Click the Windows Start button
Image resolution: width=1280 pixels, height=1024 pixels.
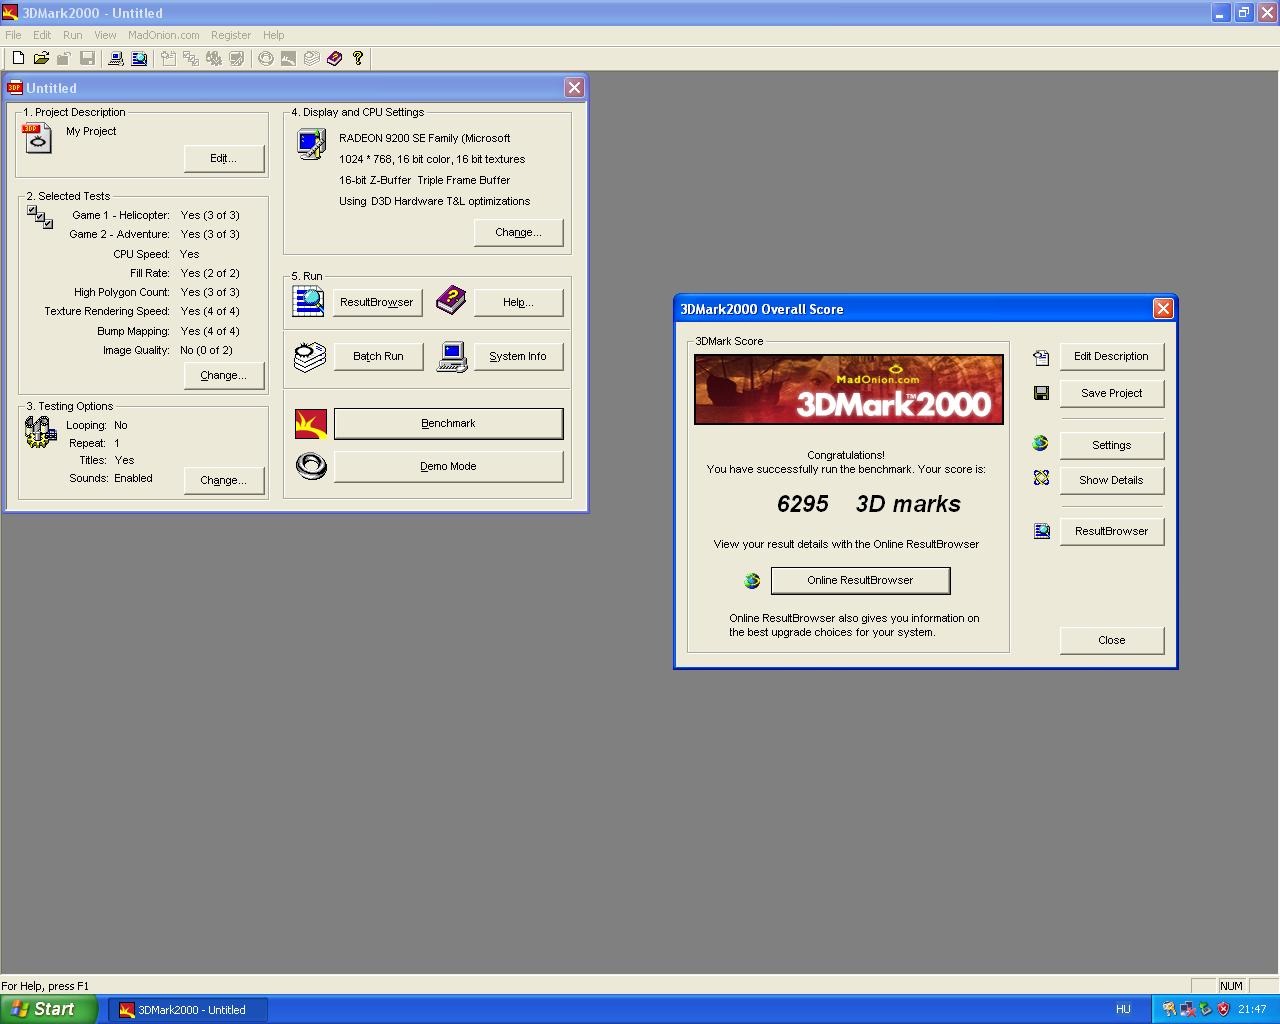coord(48,1009)
